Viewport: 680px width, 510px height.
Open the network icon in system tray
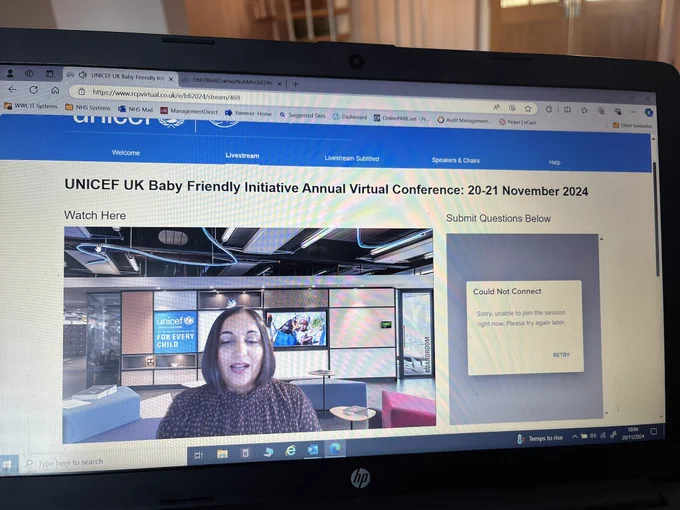(x=603, y=435)
